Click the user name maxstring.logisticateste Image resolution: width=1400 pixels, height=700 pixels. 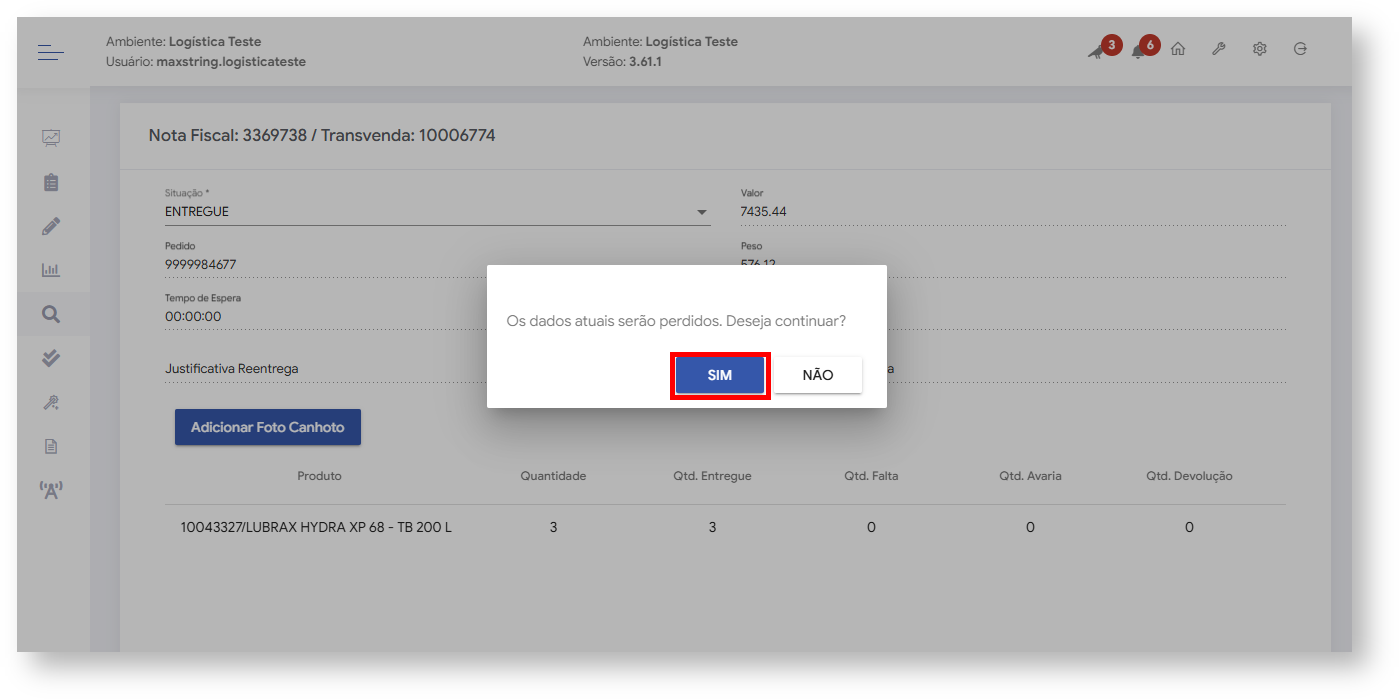click(231, 62)
